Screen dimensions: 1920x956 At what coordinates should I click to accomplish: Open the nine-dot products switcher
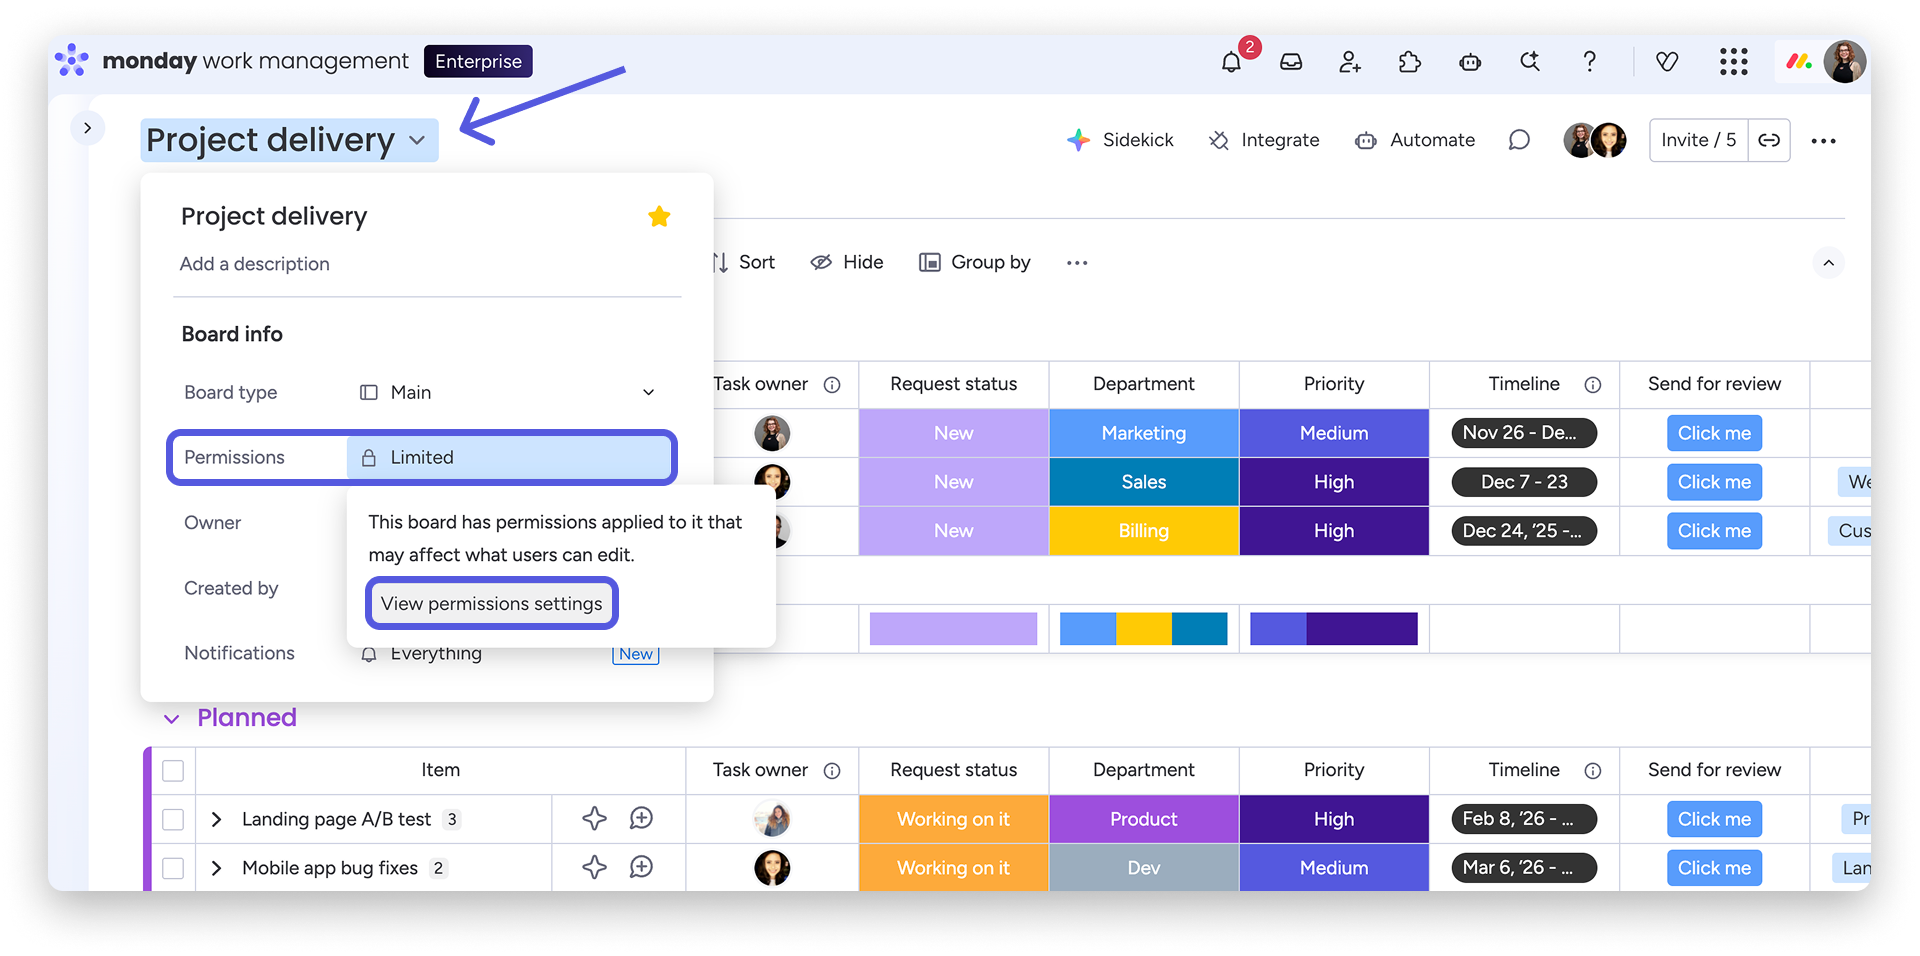click(1734, 62)
